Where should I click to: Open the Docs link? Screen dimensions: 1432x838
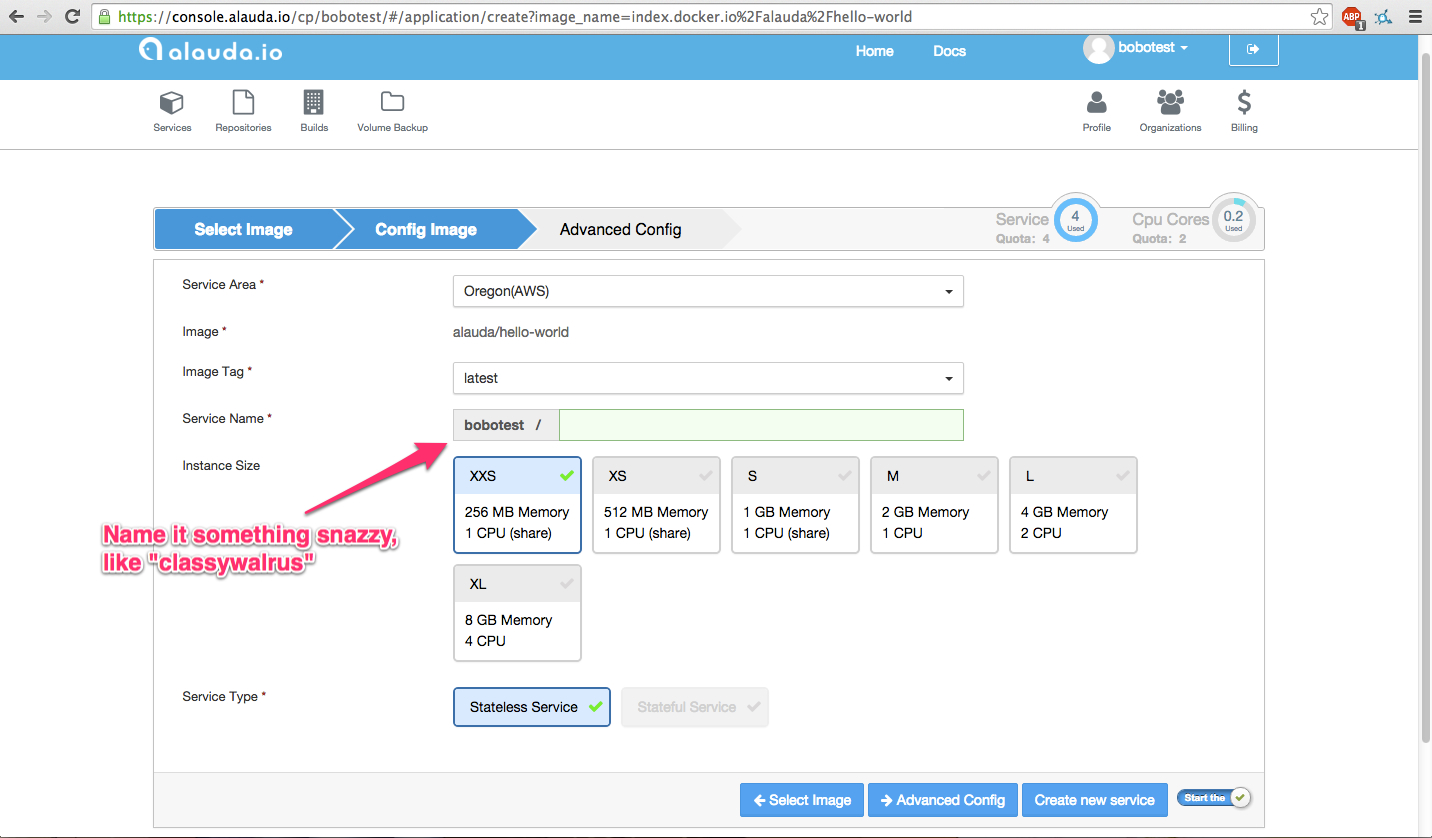pos(950,51)
